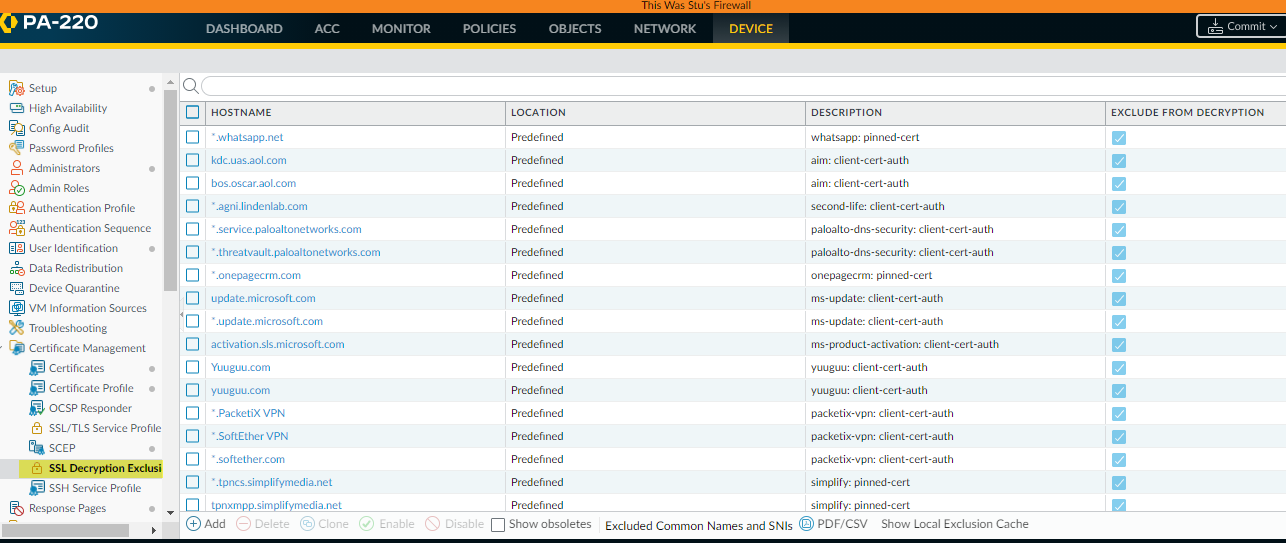Screen dimensions: 1286x543
Task: Switch to the POLICIES tab
Action: pos(489,28)
